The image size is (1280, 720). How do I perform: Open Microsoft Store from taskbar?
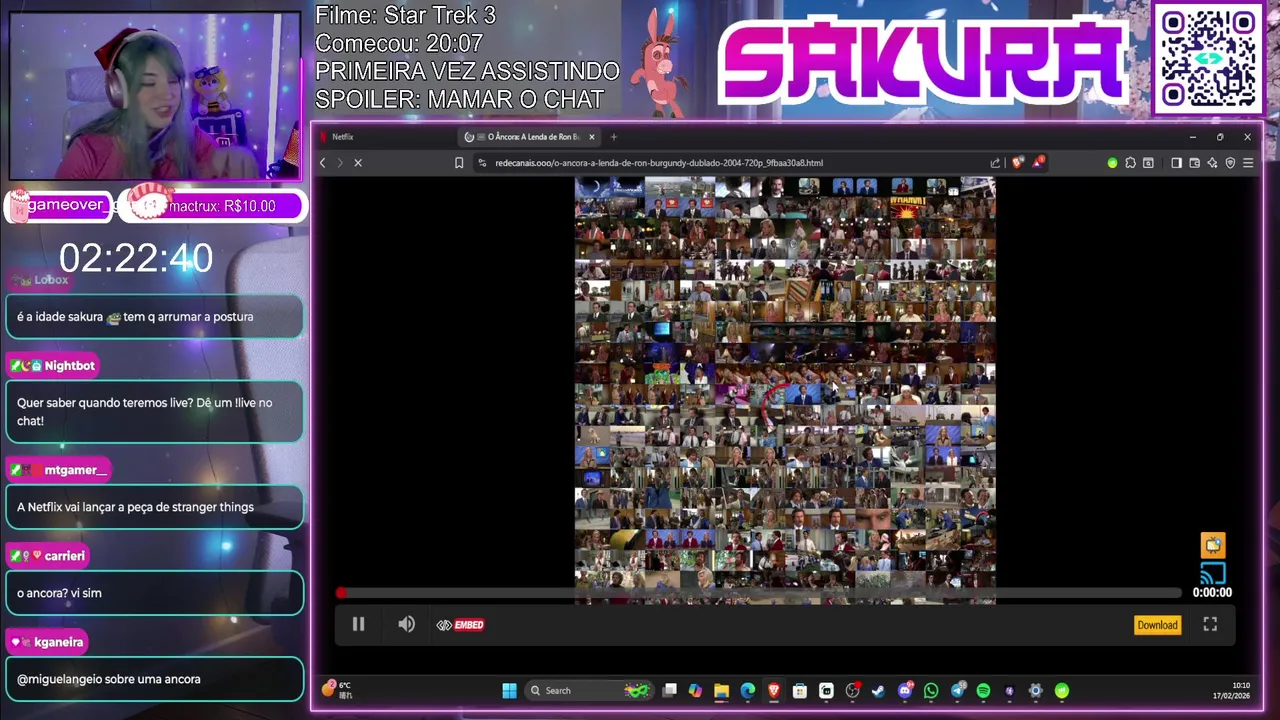pyautogui.click(x=799, y=690)
